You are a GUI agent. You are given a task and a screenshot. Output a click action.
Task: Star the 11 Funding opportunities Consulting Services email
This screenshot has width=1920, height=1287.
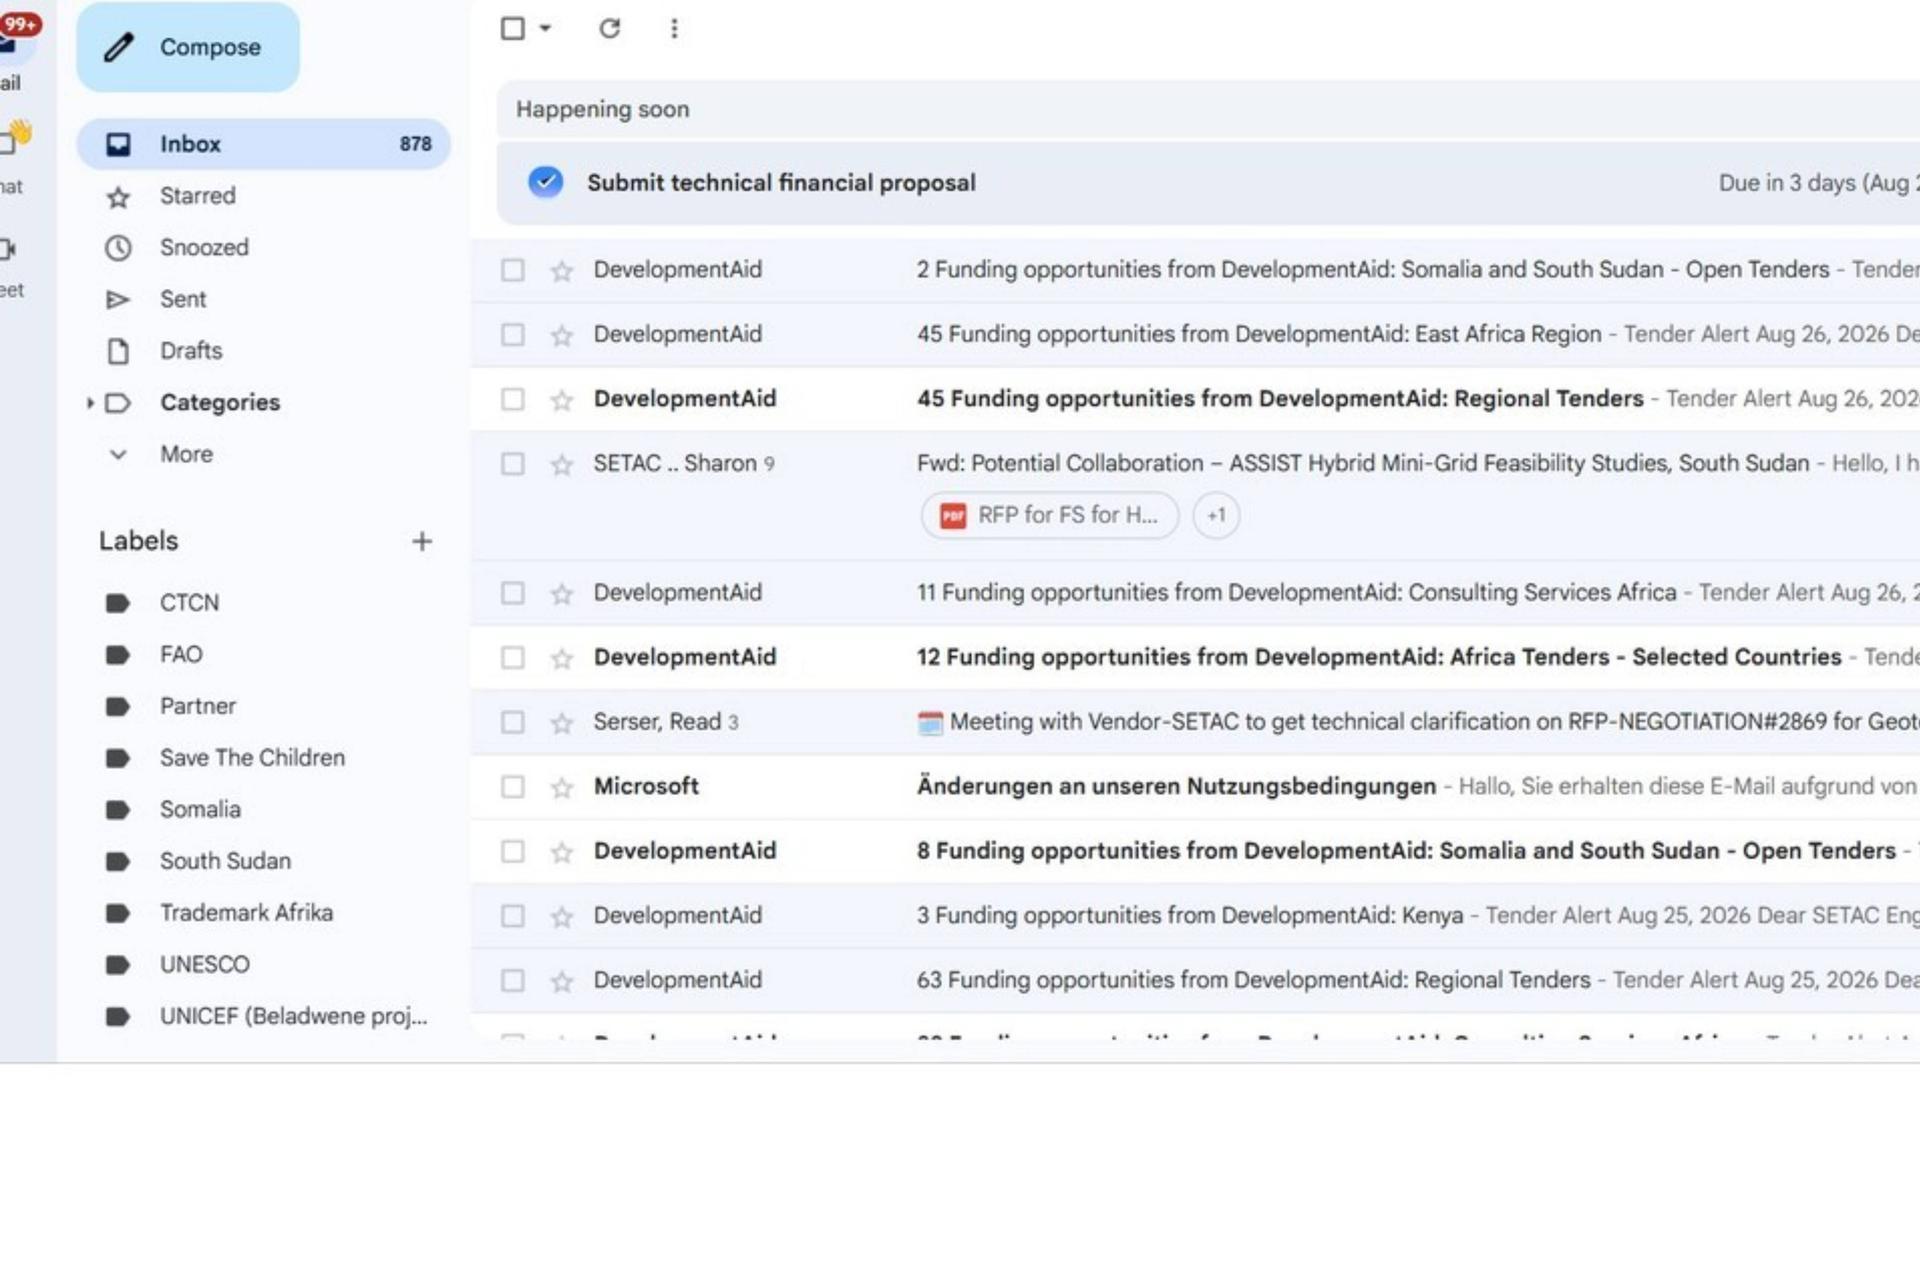562,593
